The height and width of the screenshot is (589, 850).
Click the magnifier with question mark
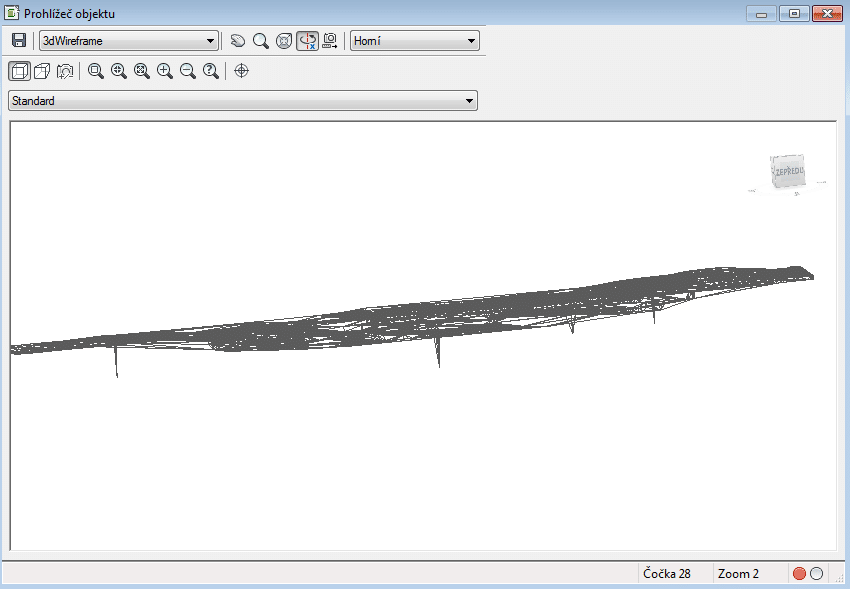coord(211,71)
